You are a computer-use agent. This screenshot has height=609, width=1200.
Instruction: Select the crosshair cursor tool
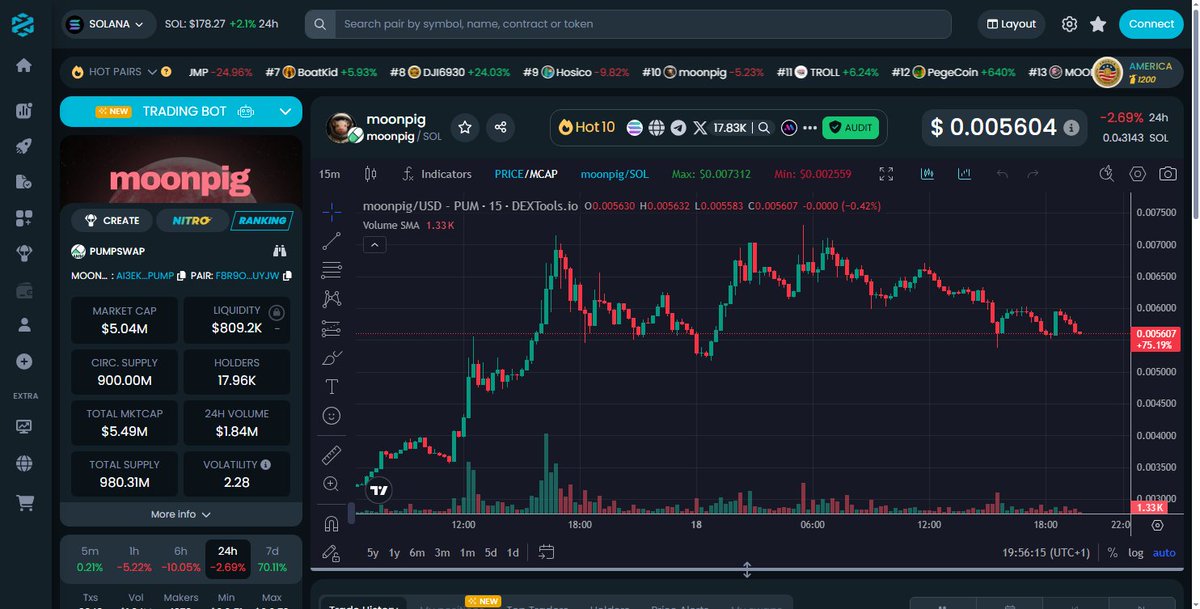[332, 211]
